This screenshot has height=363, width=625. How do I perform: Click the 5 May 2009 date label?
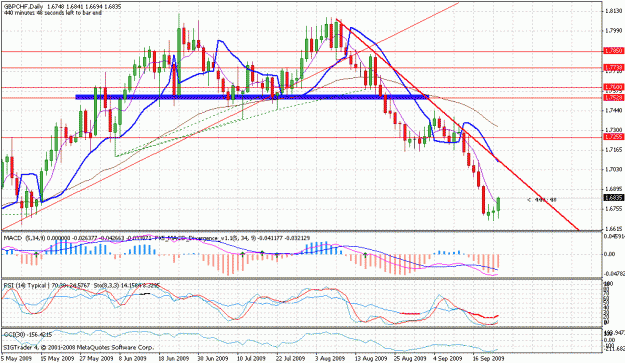(15, 358)
